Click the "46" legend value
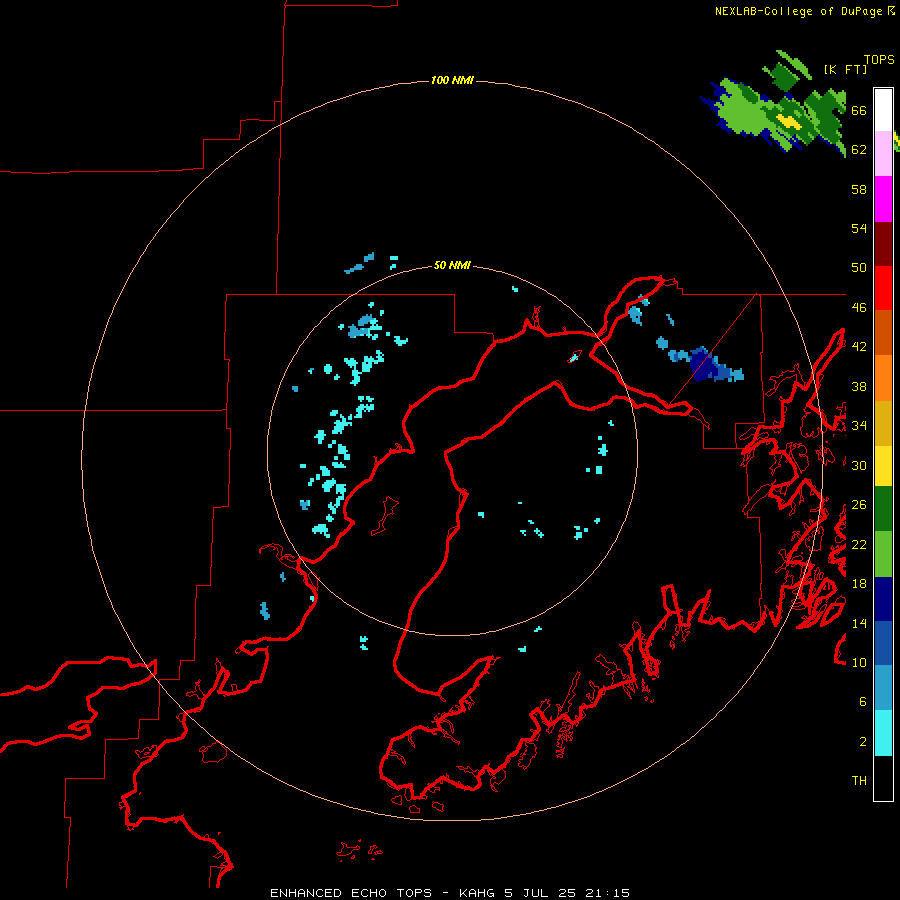Image resolution: width=900 pixels, height=900 pixels. (x=859, y=307)
